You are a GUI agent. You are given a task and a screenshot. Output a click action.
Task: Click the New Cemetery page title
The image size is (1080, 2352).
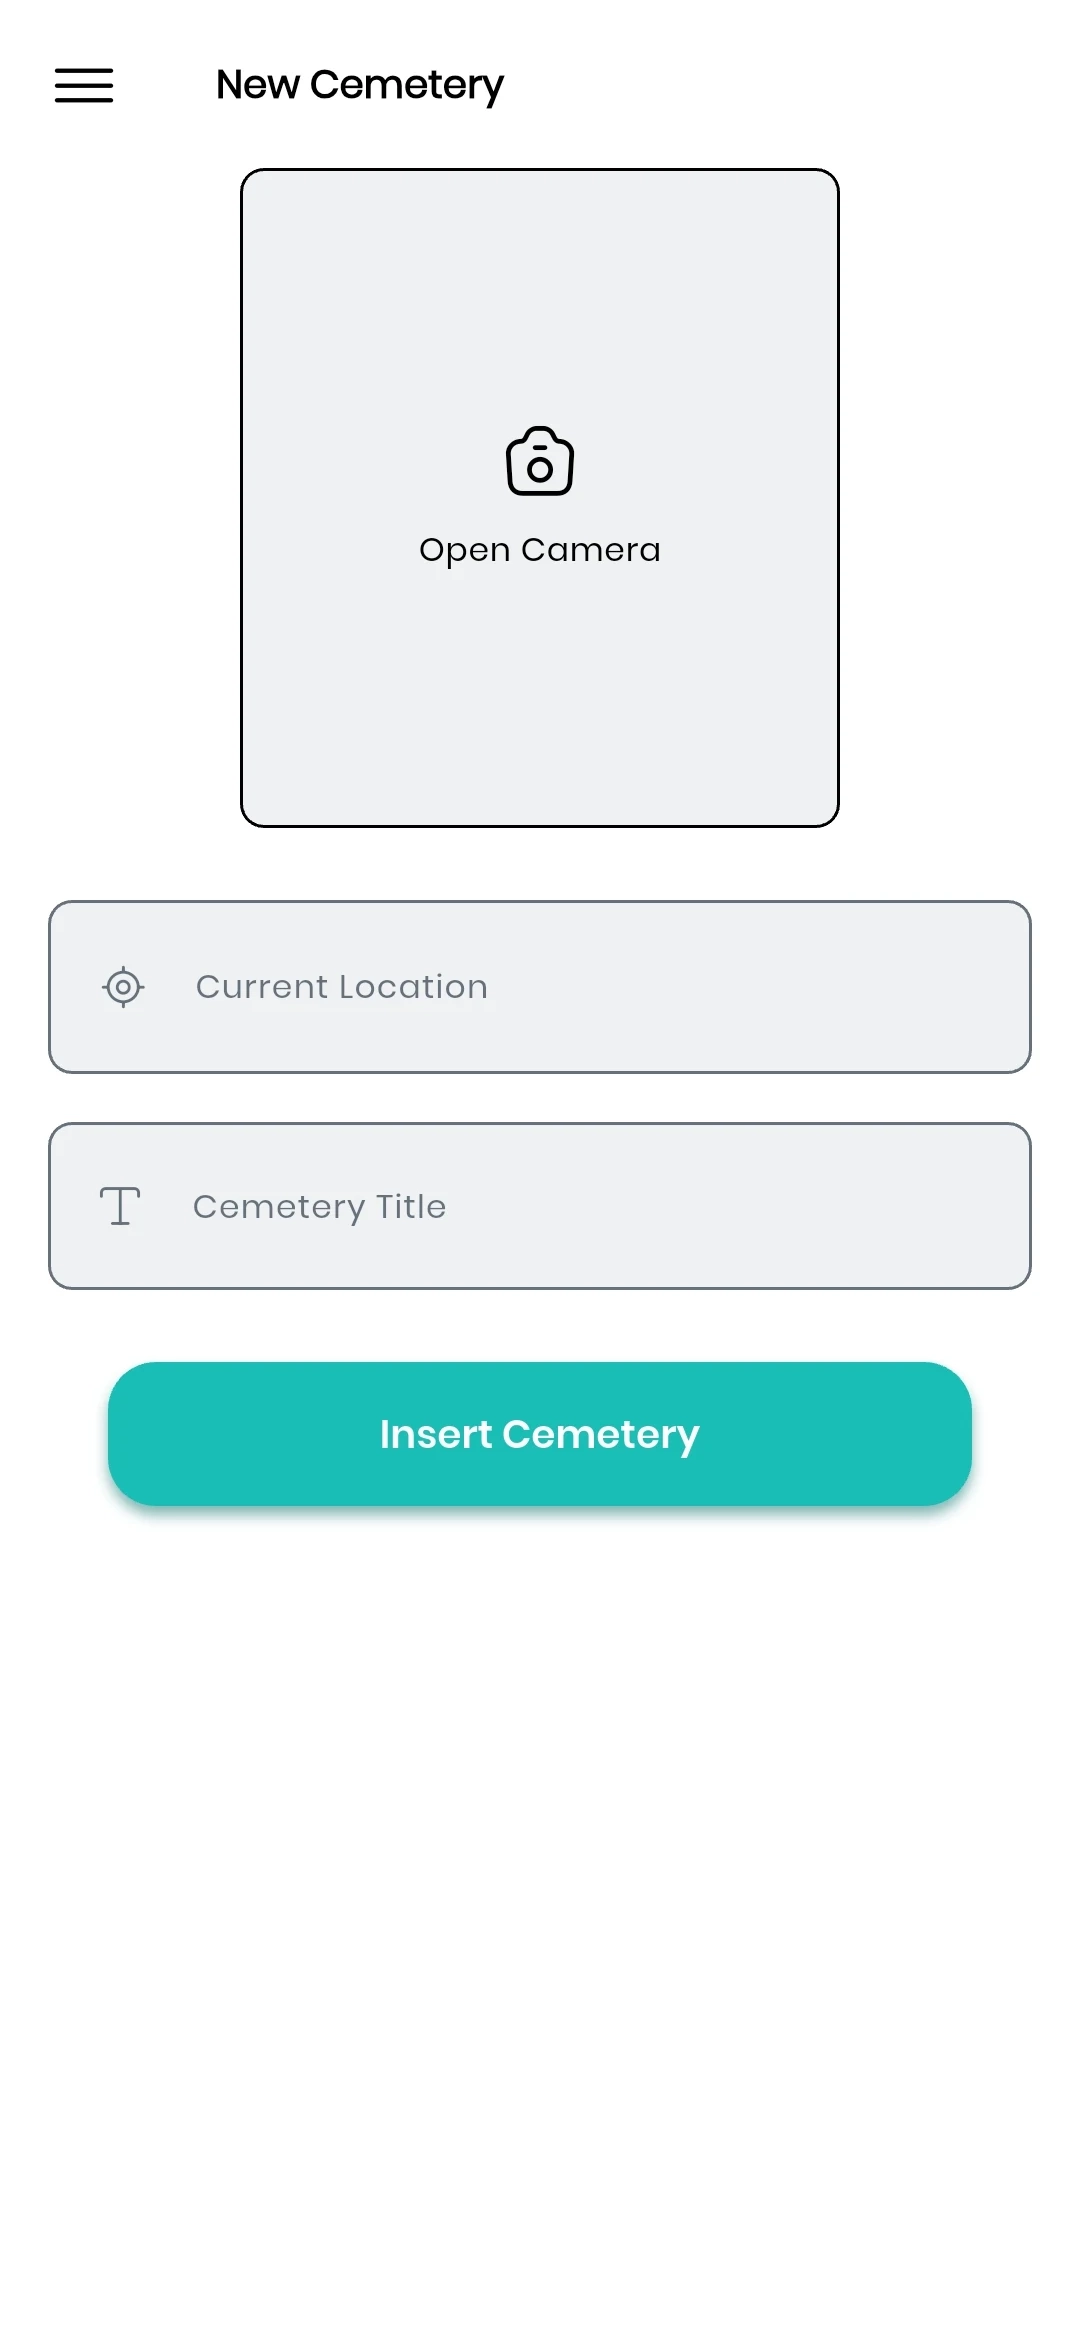360,86
